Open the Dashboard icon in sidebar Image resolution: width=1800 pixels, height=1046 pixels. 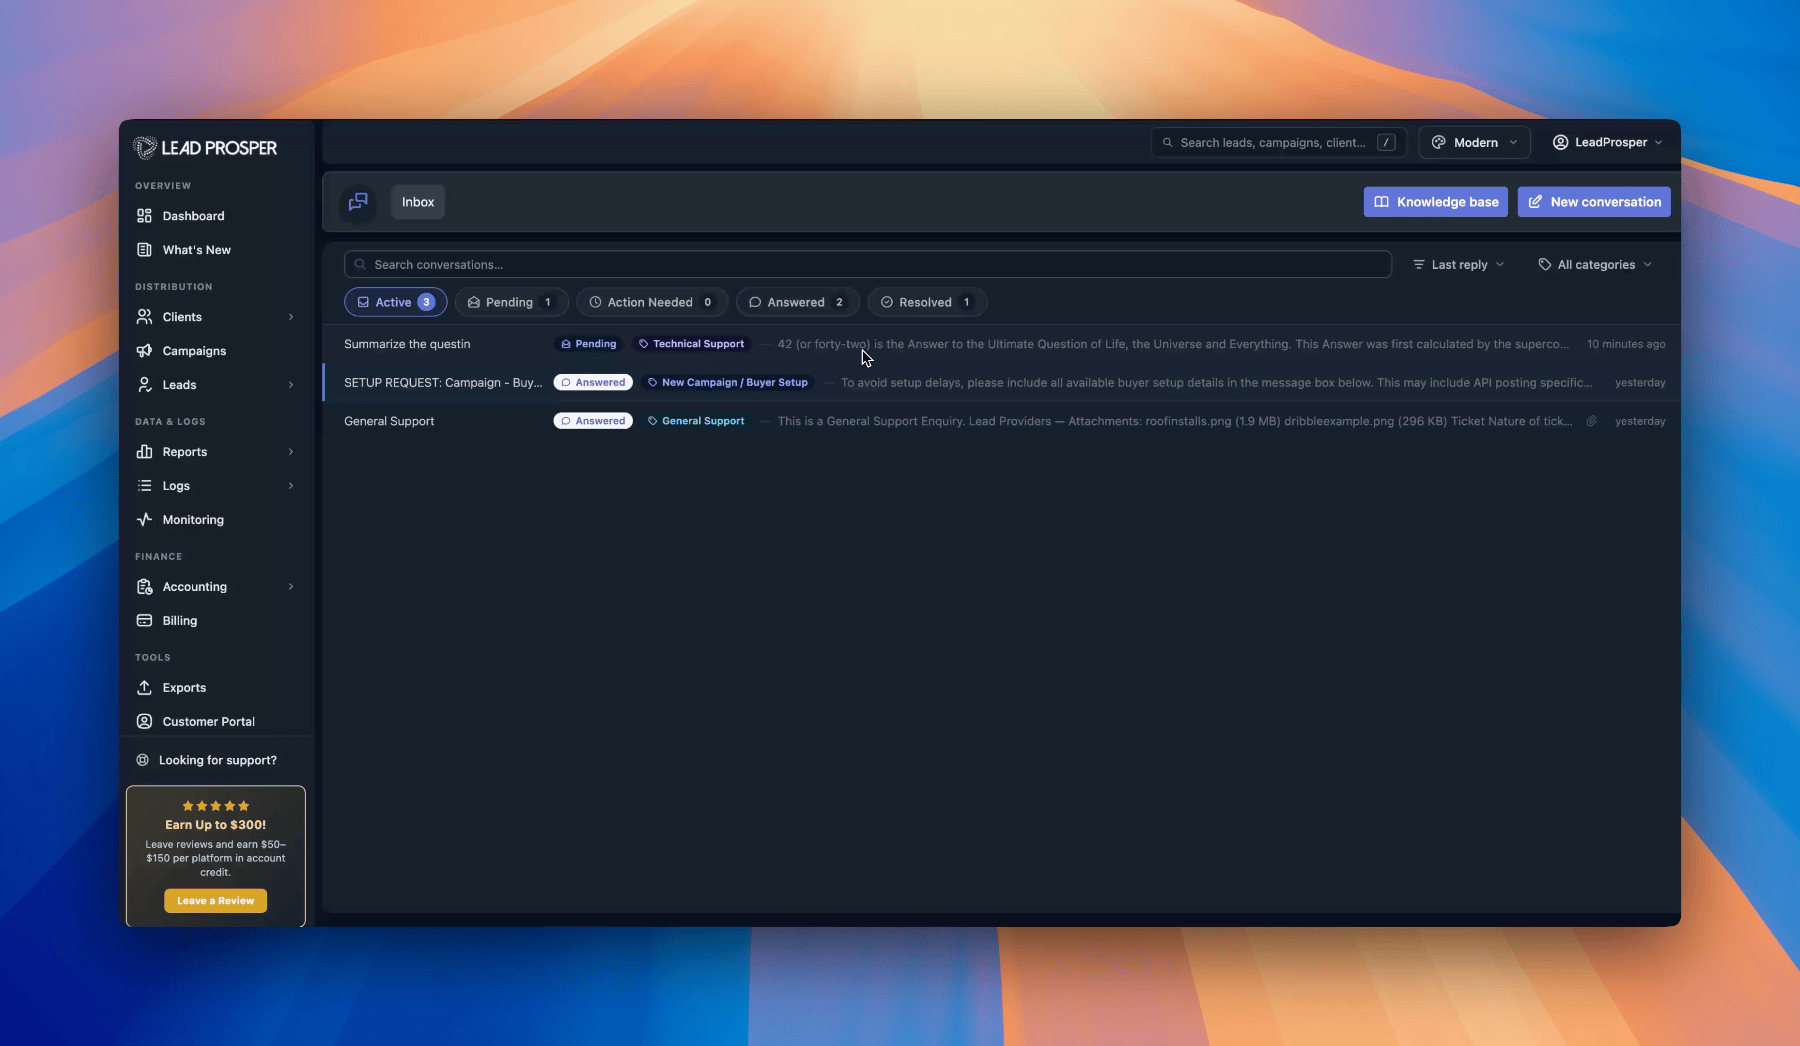click(144, 216)
